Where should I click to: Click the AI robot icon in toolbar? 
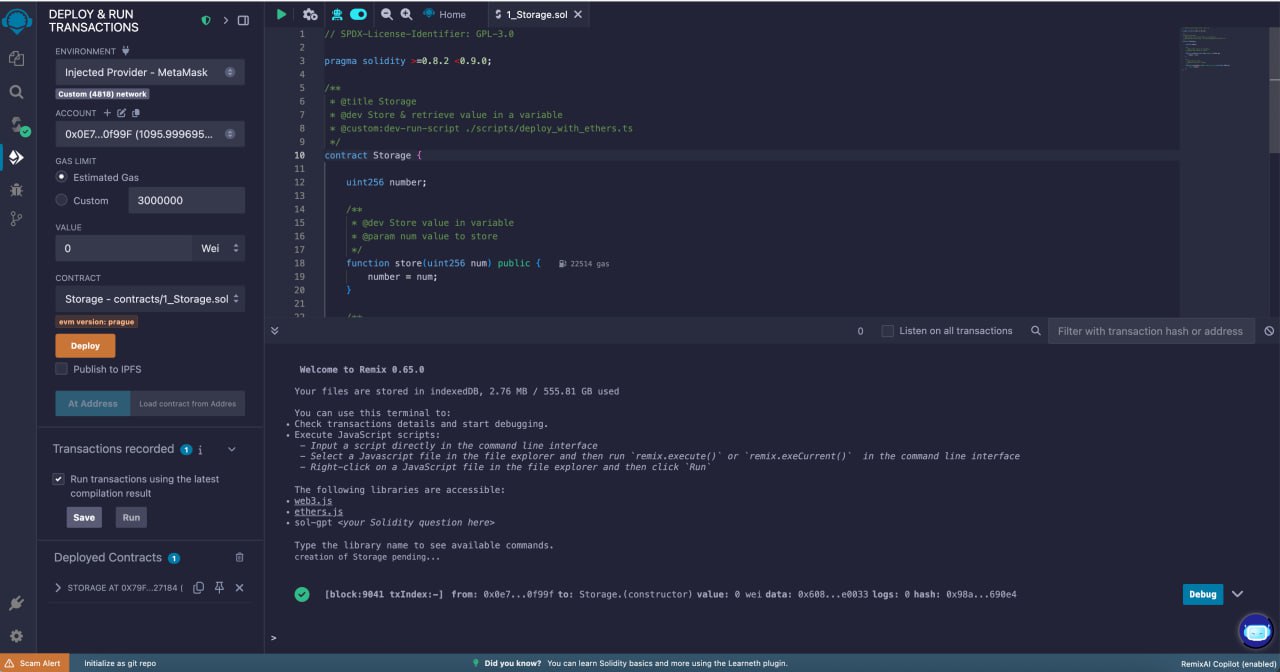(337, 14)
